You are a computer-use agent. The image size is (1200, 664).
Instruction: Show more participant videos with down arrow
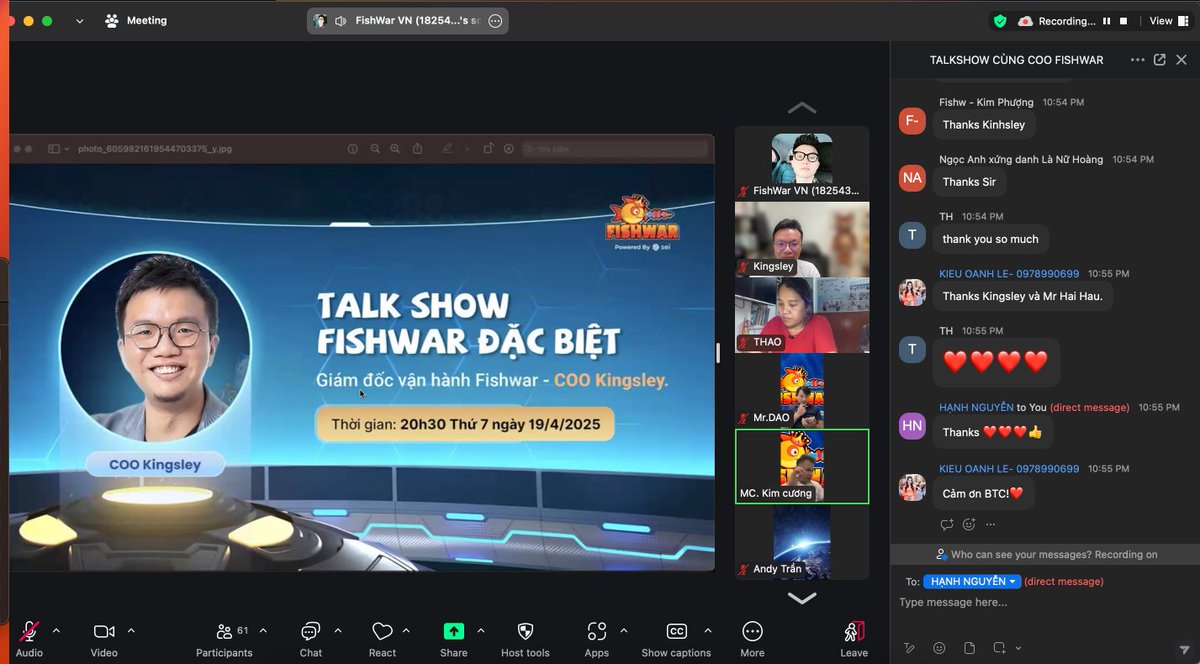pyautogui.click(x=802, y=598)
